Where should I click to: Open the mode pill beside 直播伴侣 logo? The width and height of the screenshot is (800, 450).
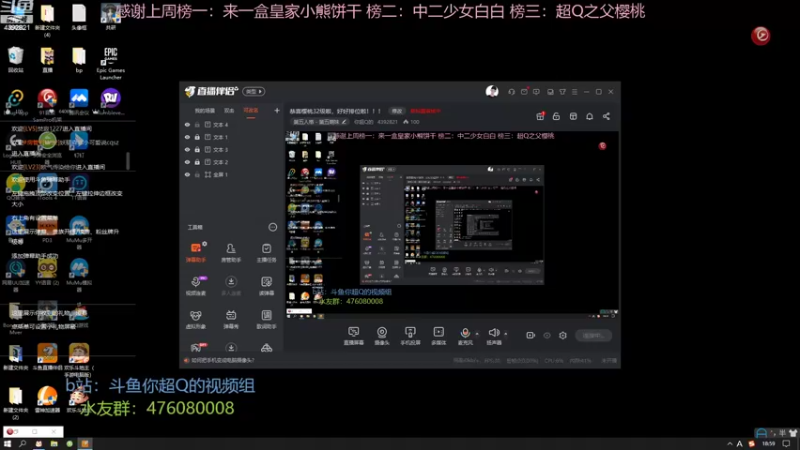pos(254,91)
